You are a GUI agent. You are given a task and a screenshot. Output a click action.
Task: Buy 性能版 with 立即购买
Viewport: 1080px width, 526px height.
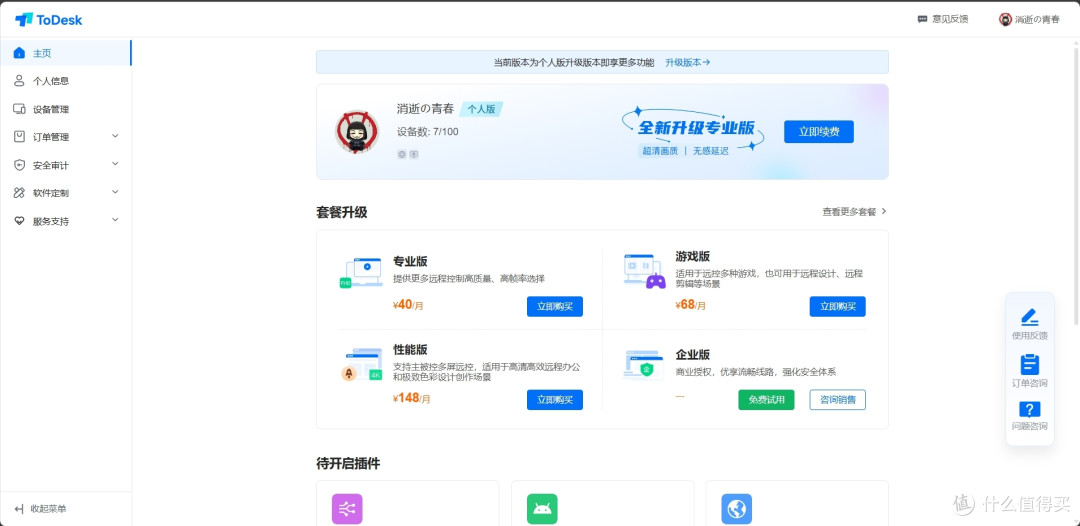[x=554, y=399]
